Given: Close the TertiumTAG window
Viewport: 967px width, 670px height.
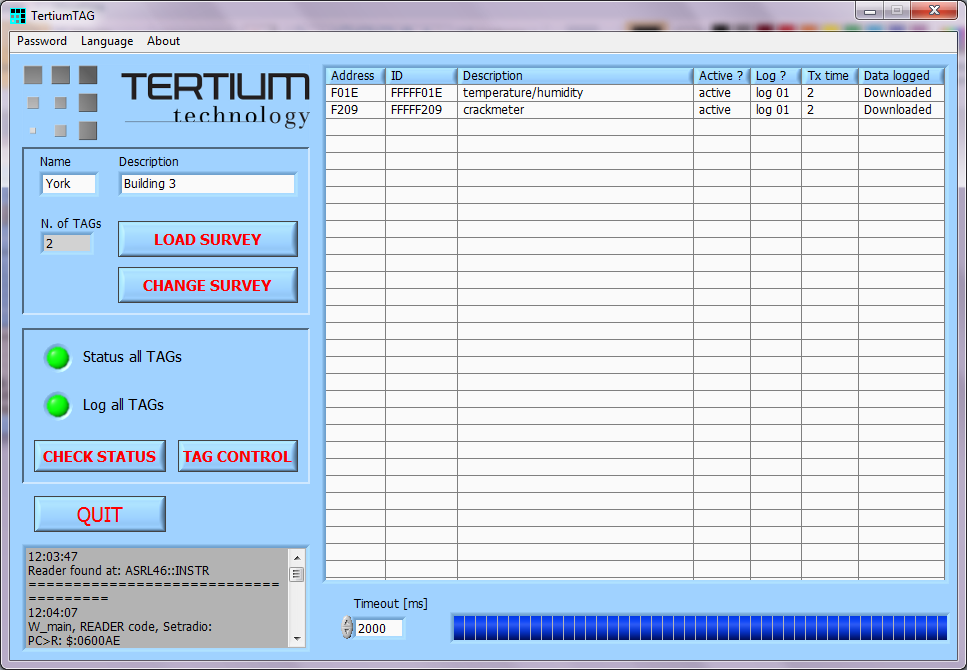Looking at the screenshot, I should (934, 10).
